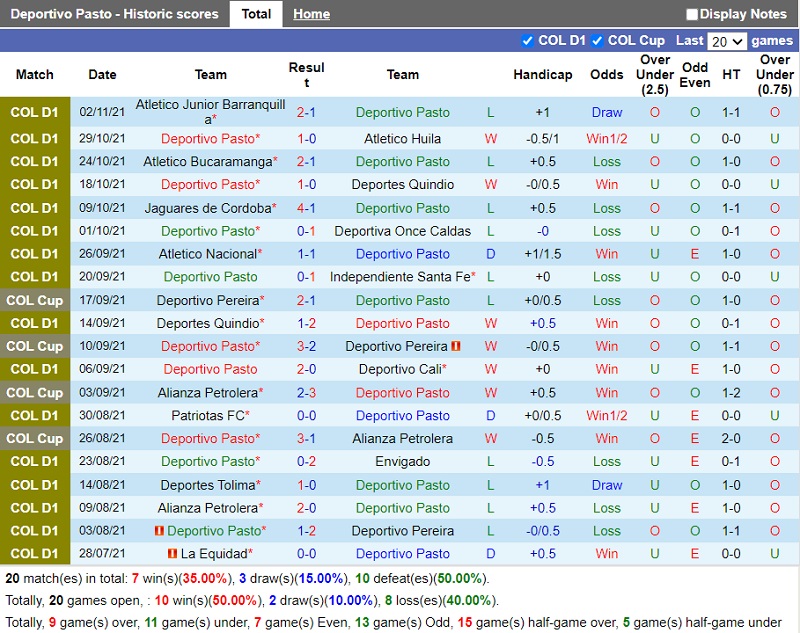Image resolution: width=800 pixels, height=633 pixels.
Task: Uncheck the COL D1 filter checkbox
Action: click(528, 41)
